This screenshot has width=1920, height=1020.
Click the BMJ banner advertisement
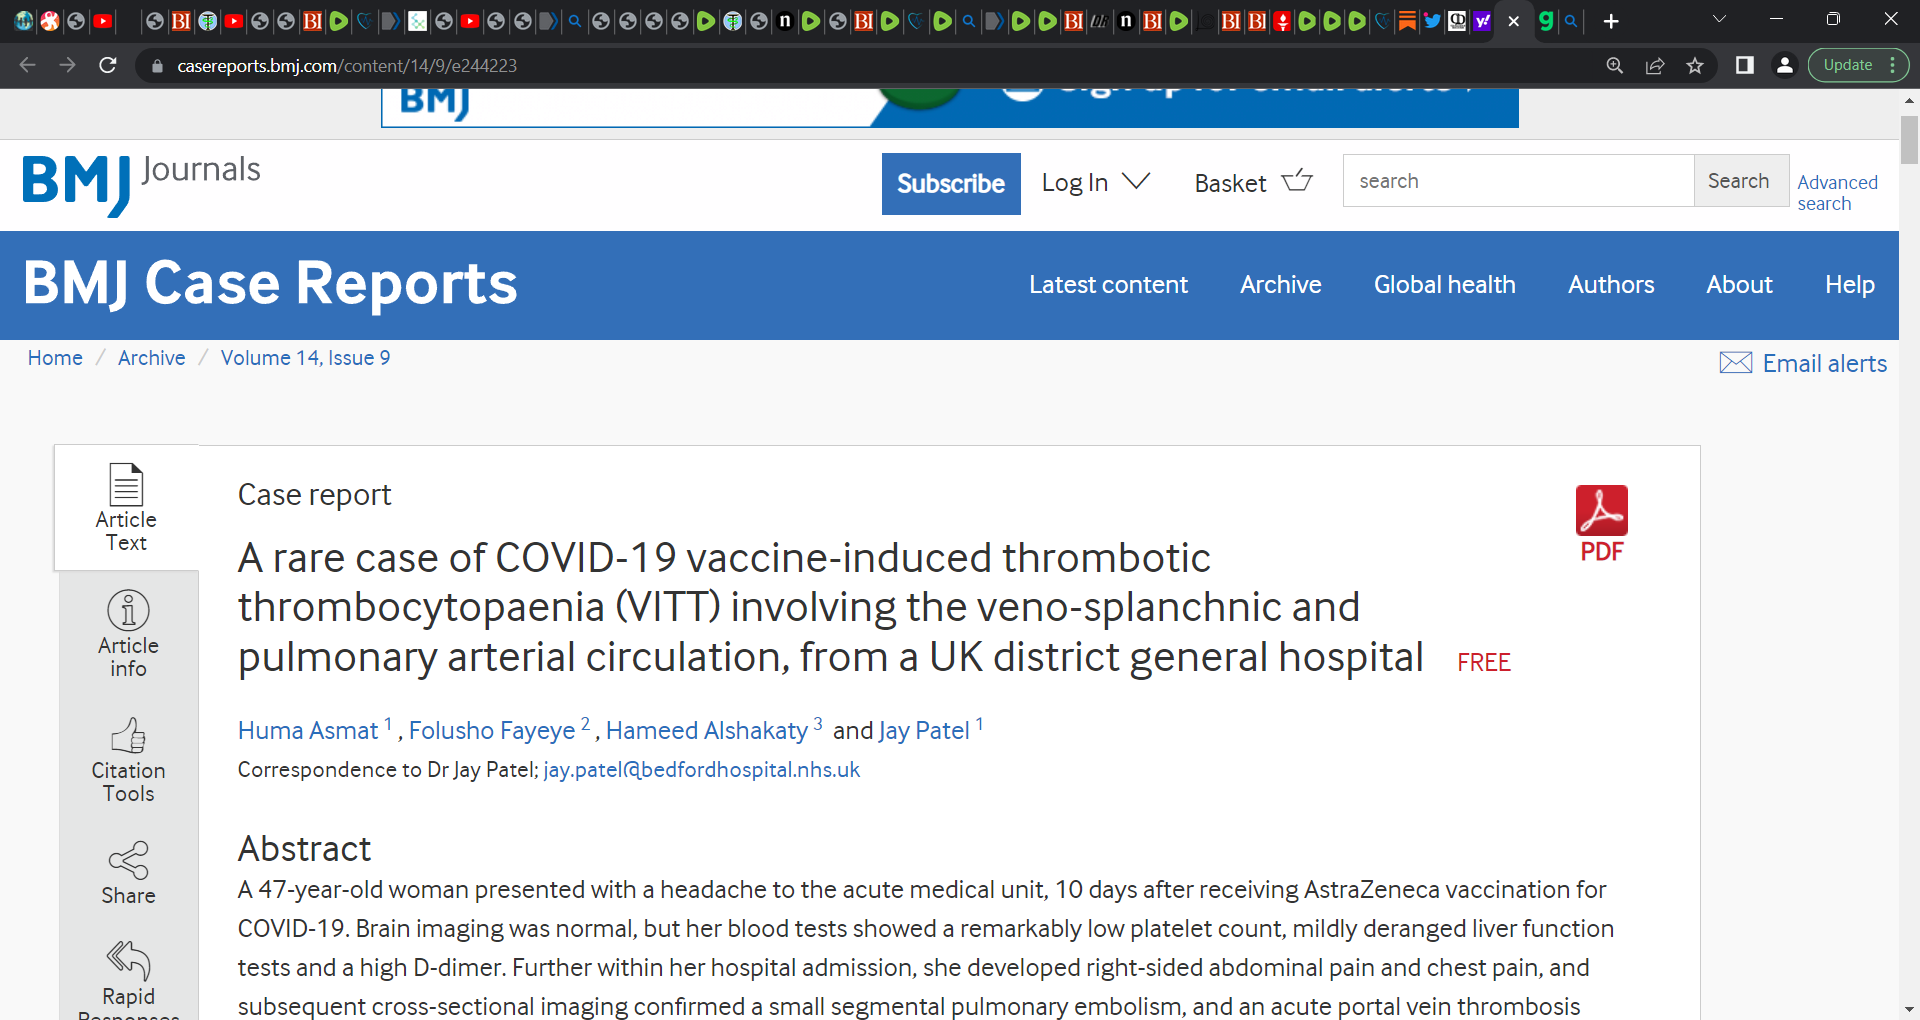(949, 107)
